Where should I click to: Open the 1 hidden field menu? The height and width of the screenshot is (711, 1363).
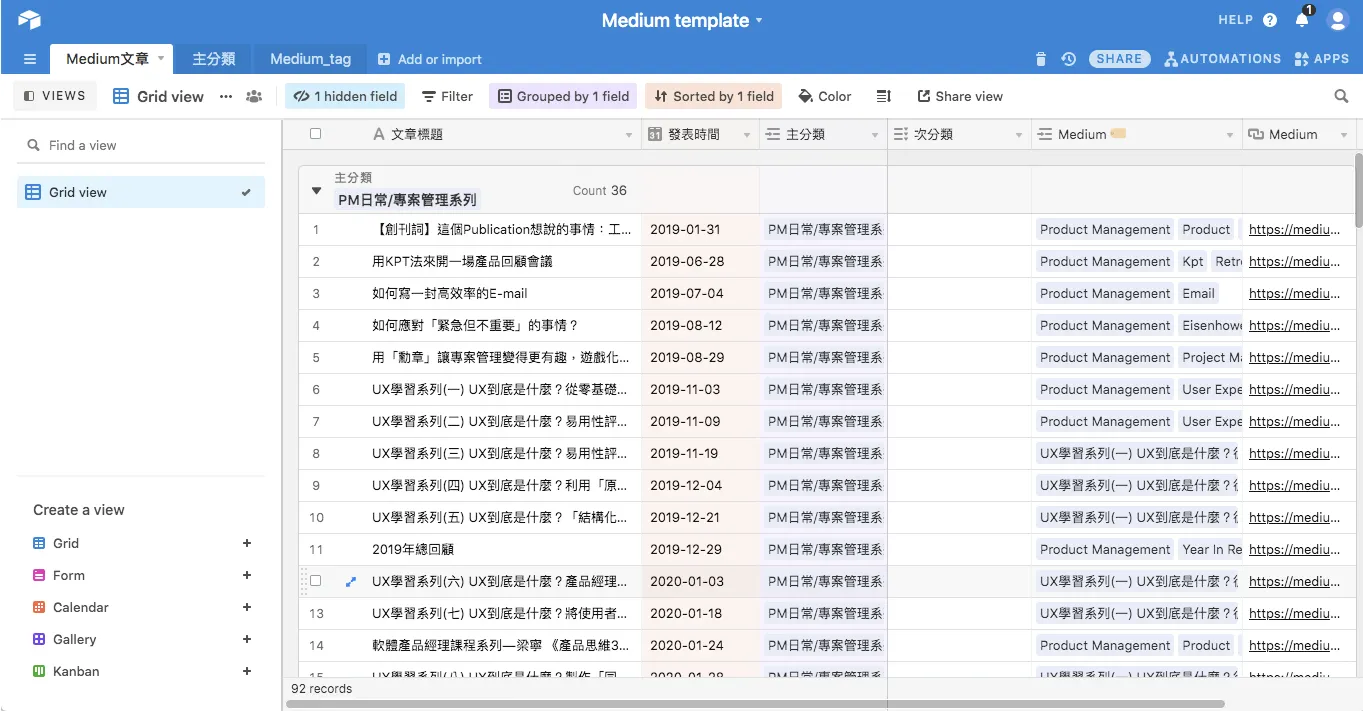tap(345, 96)
